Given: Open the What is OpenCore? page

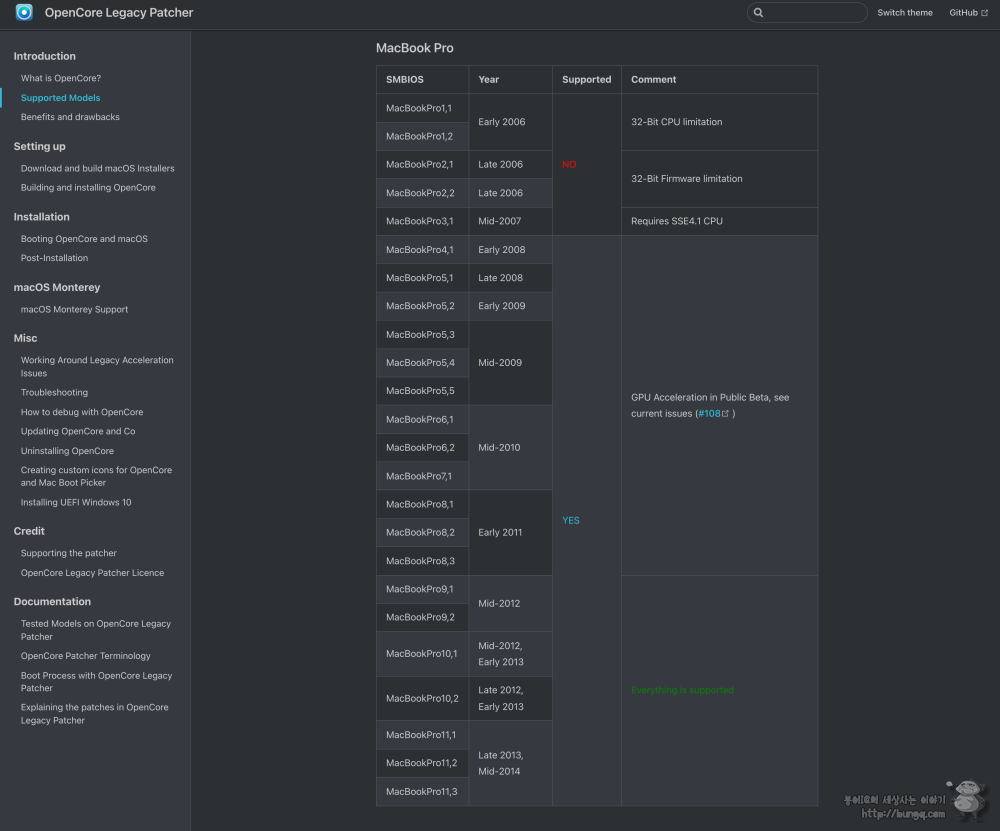Looking at the screenshot, I should click(61, 78).
